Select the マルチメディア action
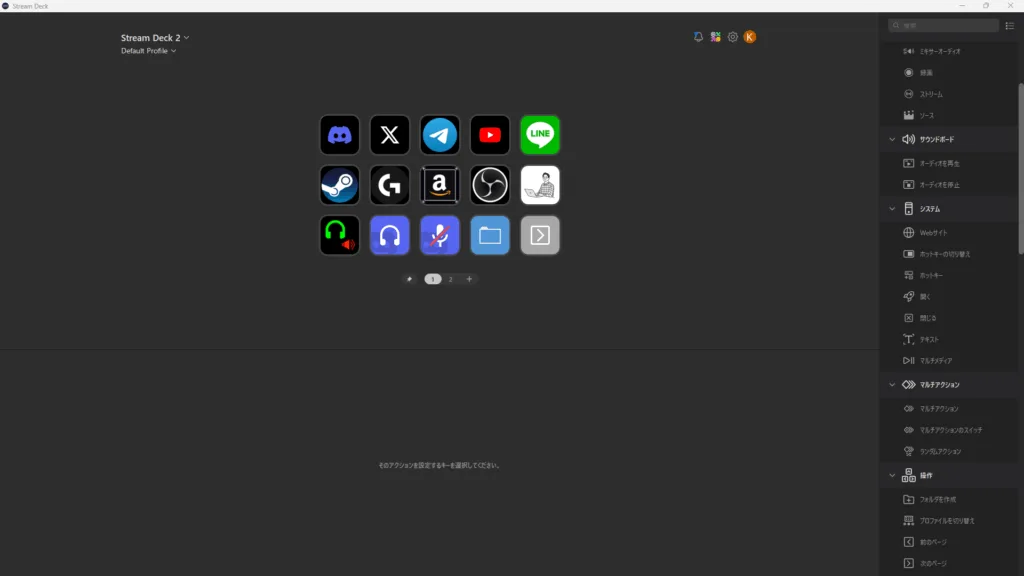The width and height of the screenshot is (1024, 576). [x=949, y=360]
